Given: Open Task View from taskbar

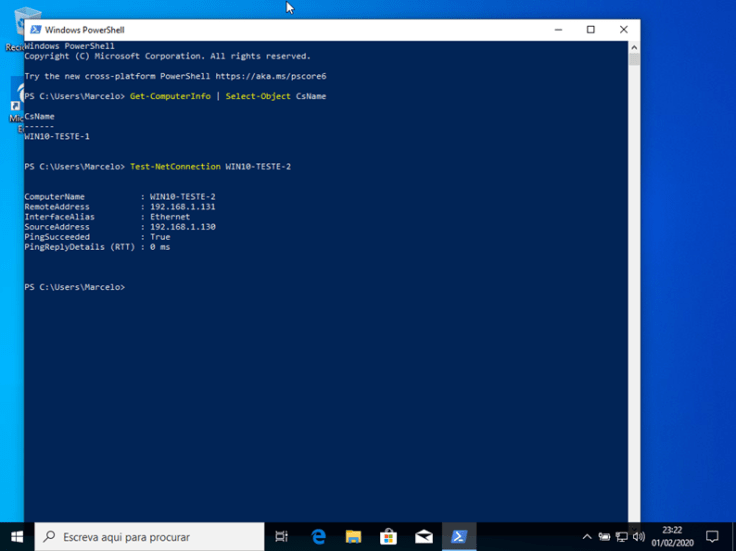Looking at the screenshot, I should coord(282,536).
